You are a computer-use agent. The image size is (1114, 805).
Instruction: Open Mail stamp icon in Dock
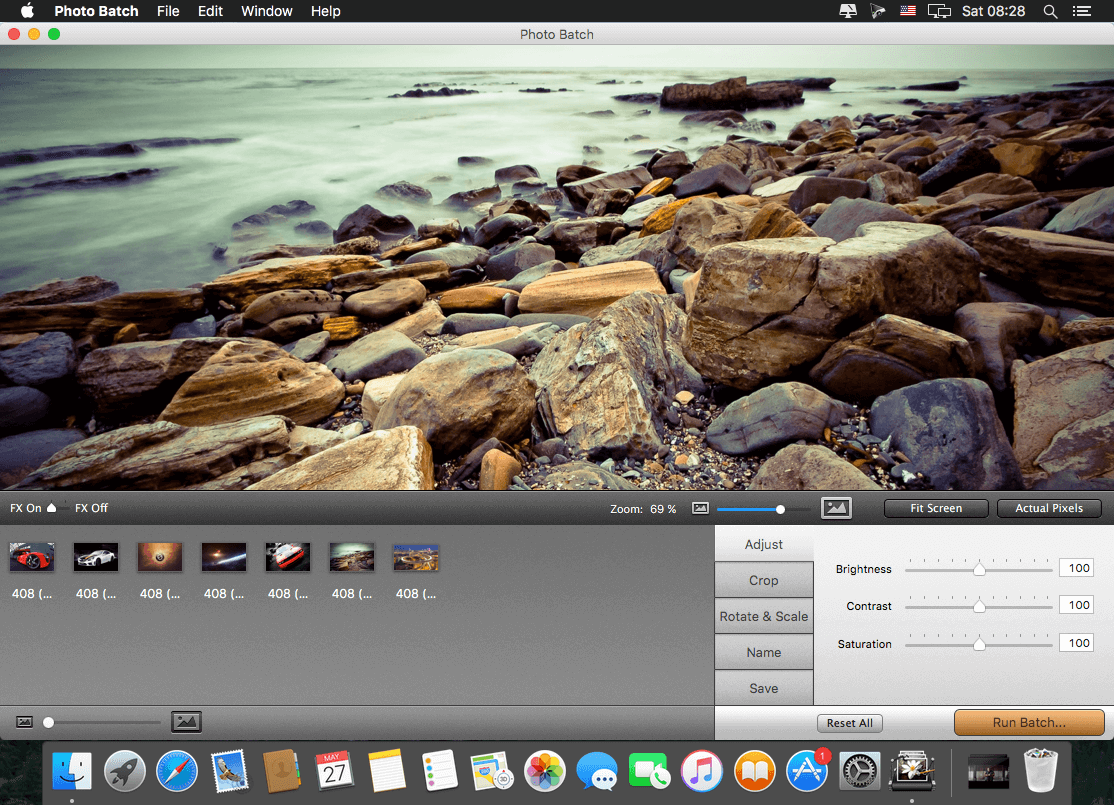[x=229, y=771]
